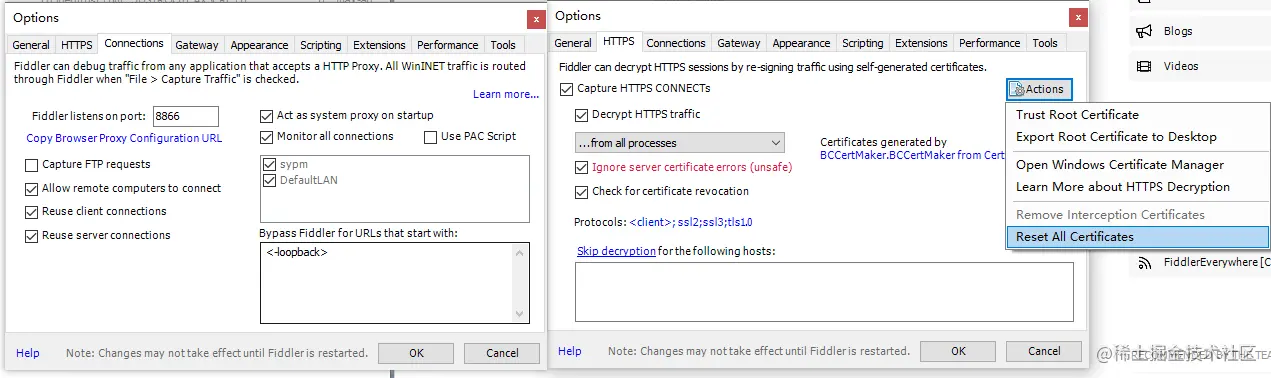
Task: Click the gear icon on the Actions button
Action: click(1018, 89)
